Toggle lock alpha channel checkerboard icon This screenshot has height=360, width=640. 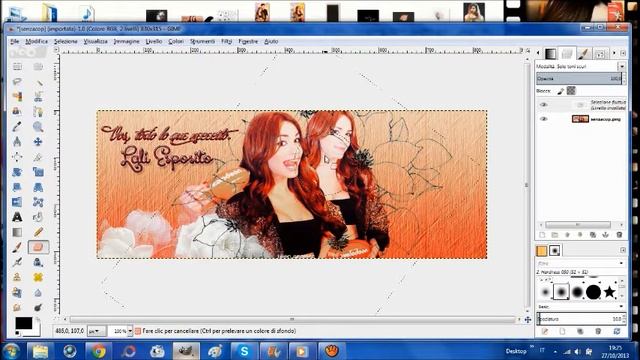tap(571, 91)
